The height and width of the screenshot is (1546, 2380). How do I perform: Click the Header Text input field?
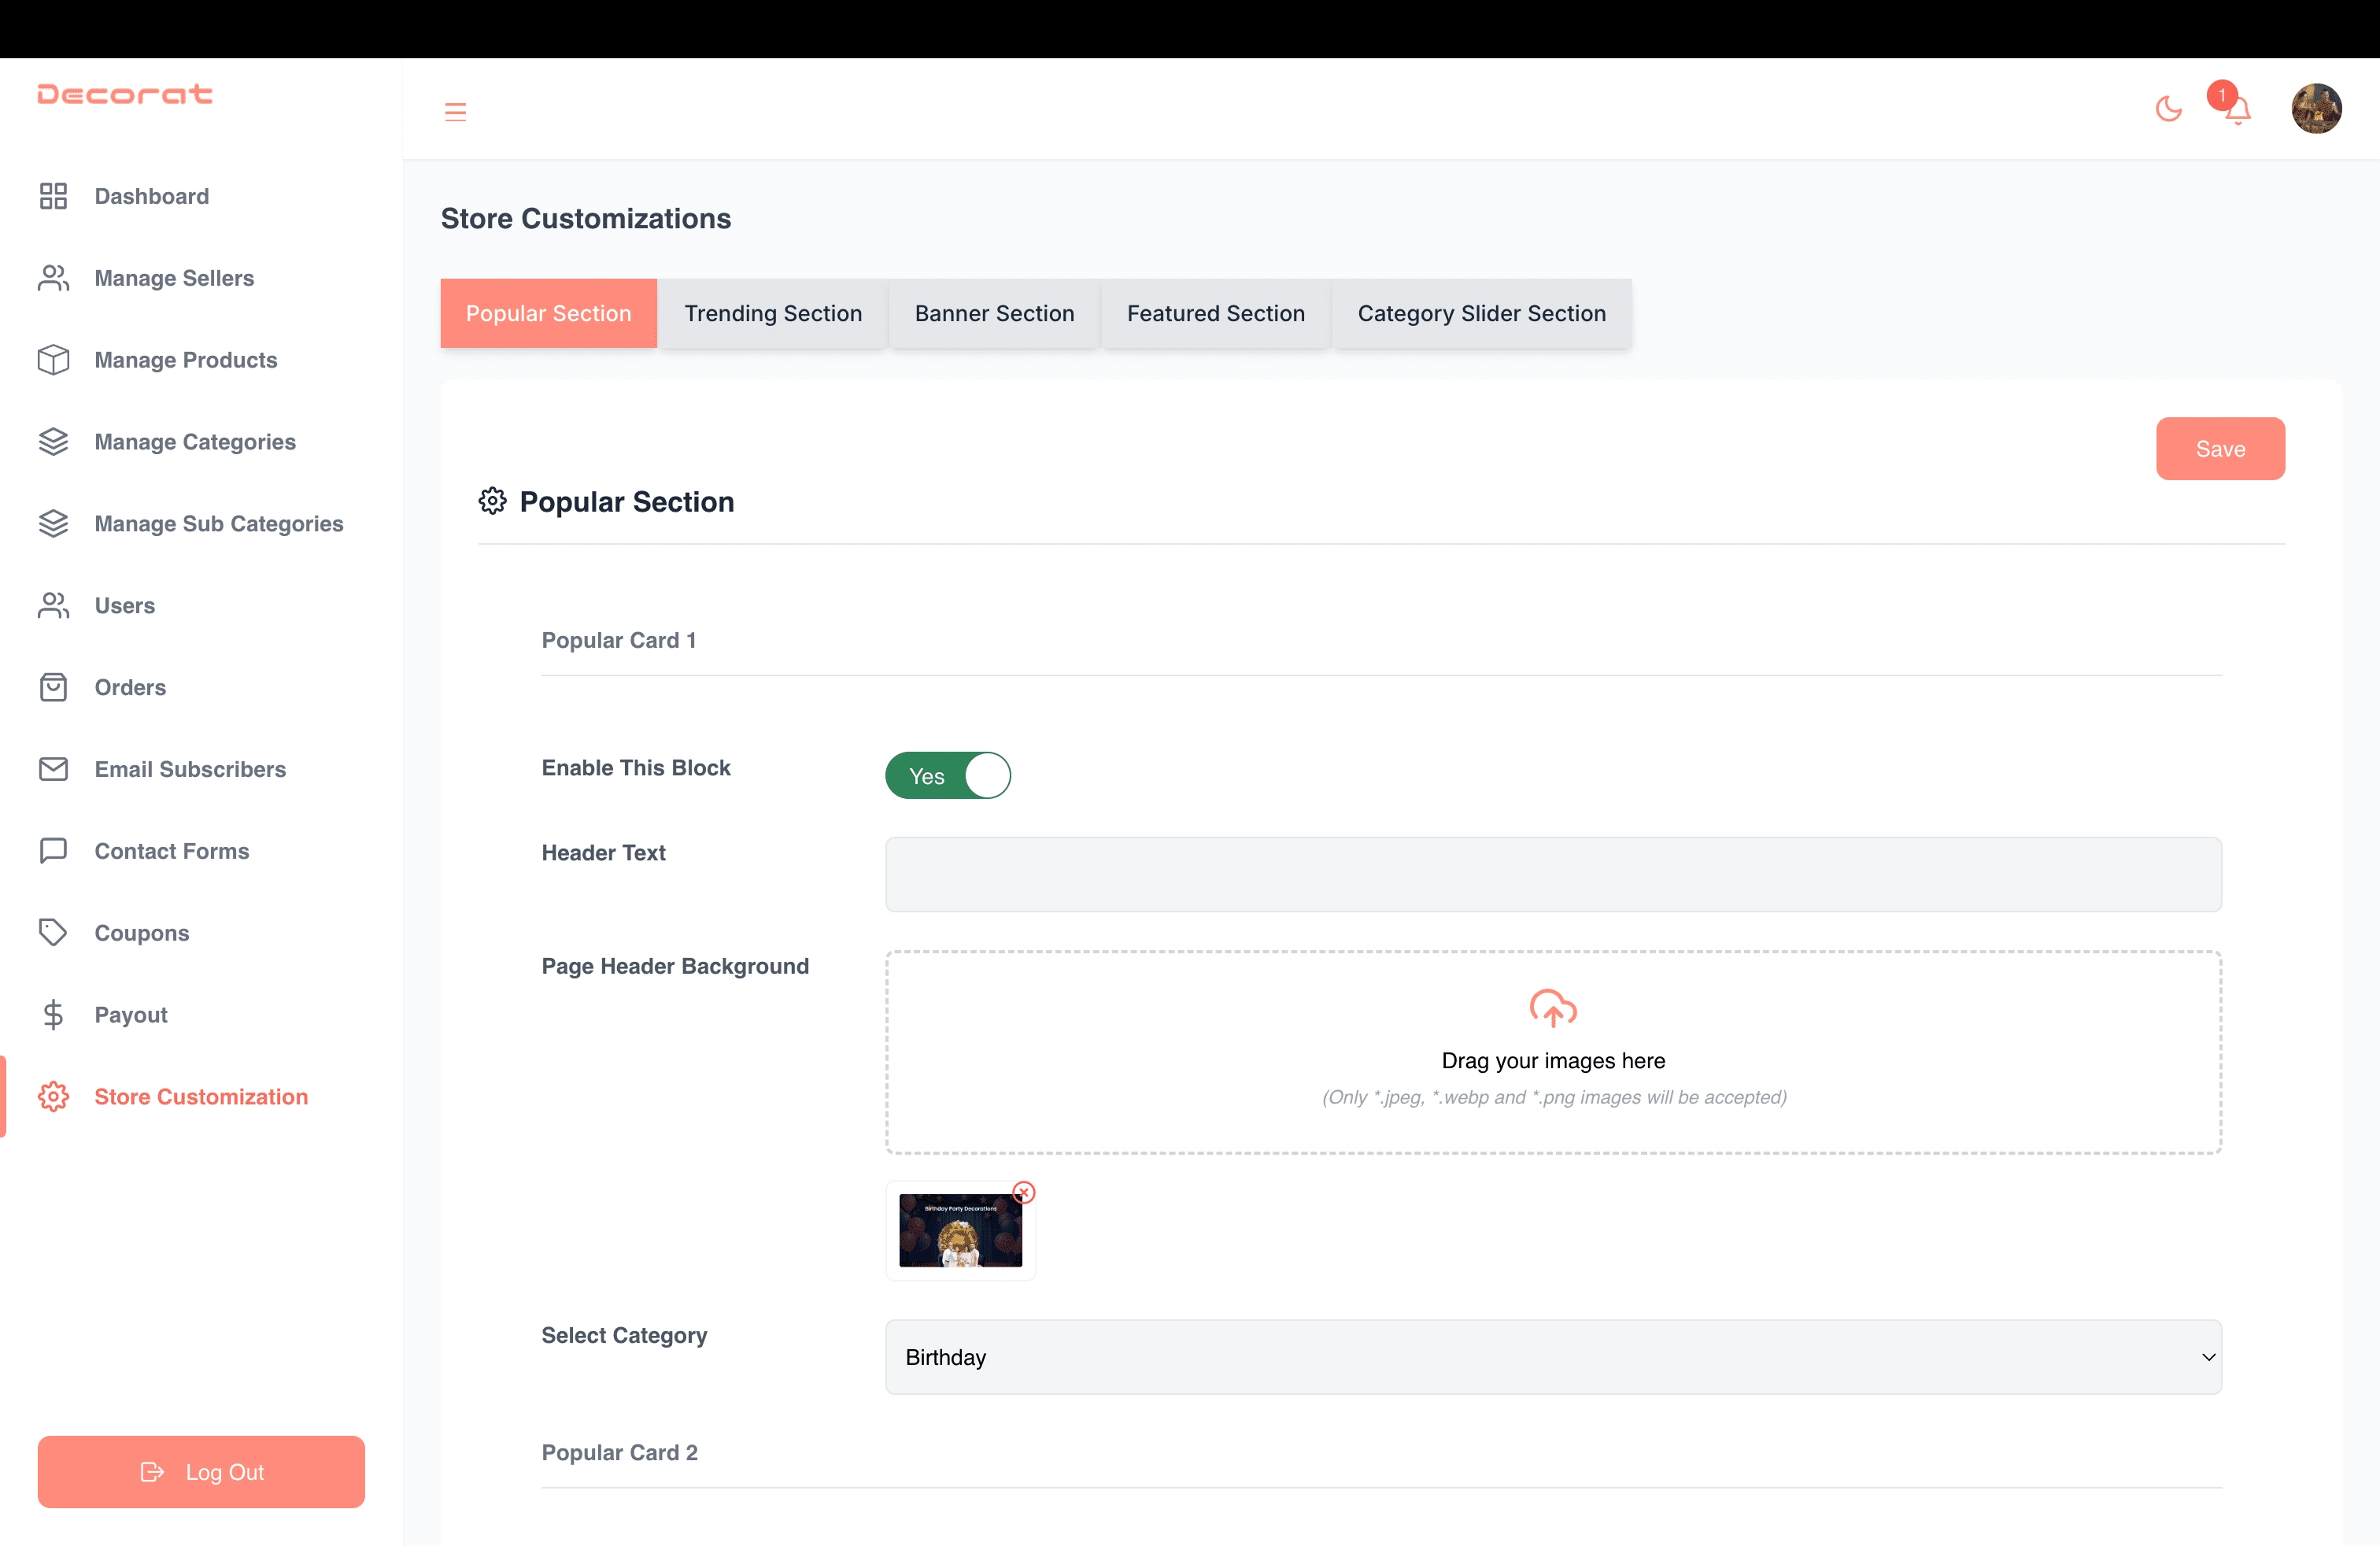1553,871
